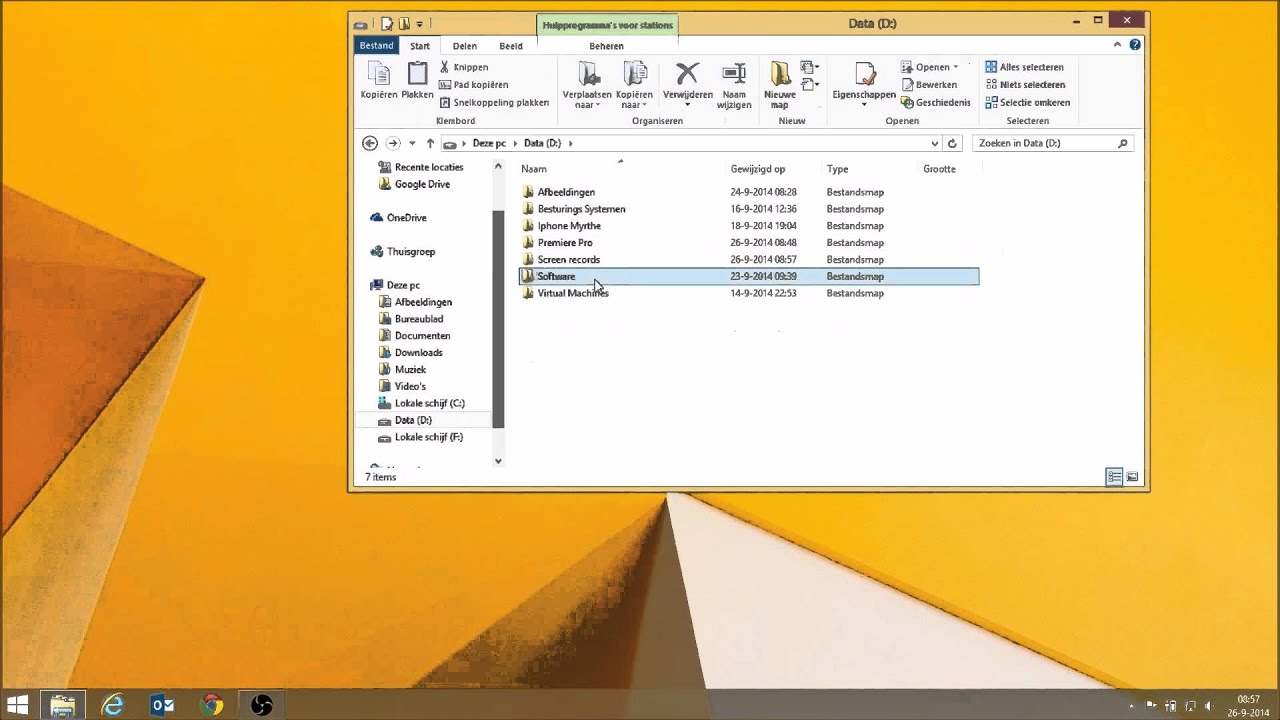This screenshot has height=720, width=1280.
Task: Select the Iphone Myrthe folder
Action: point(569,226)
